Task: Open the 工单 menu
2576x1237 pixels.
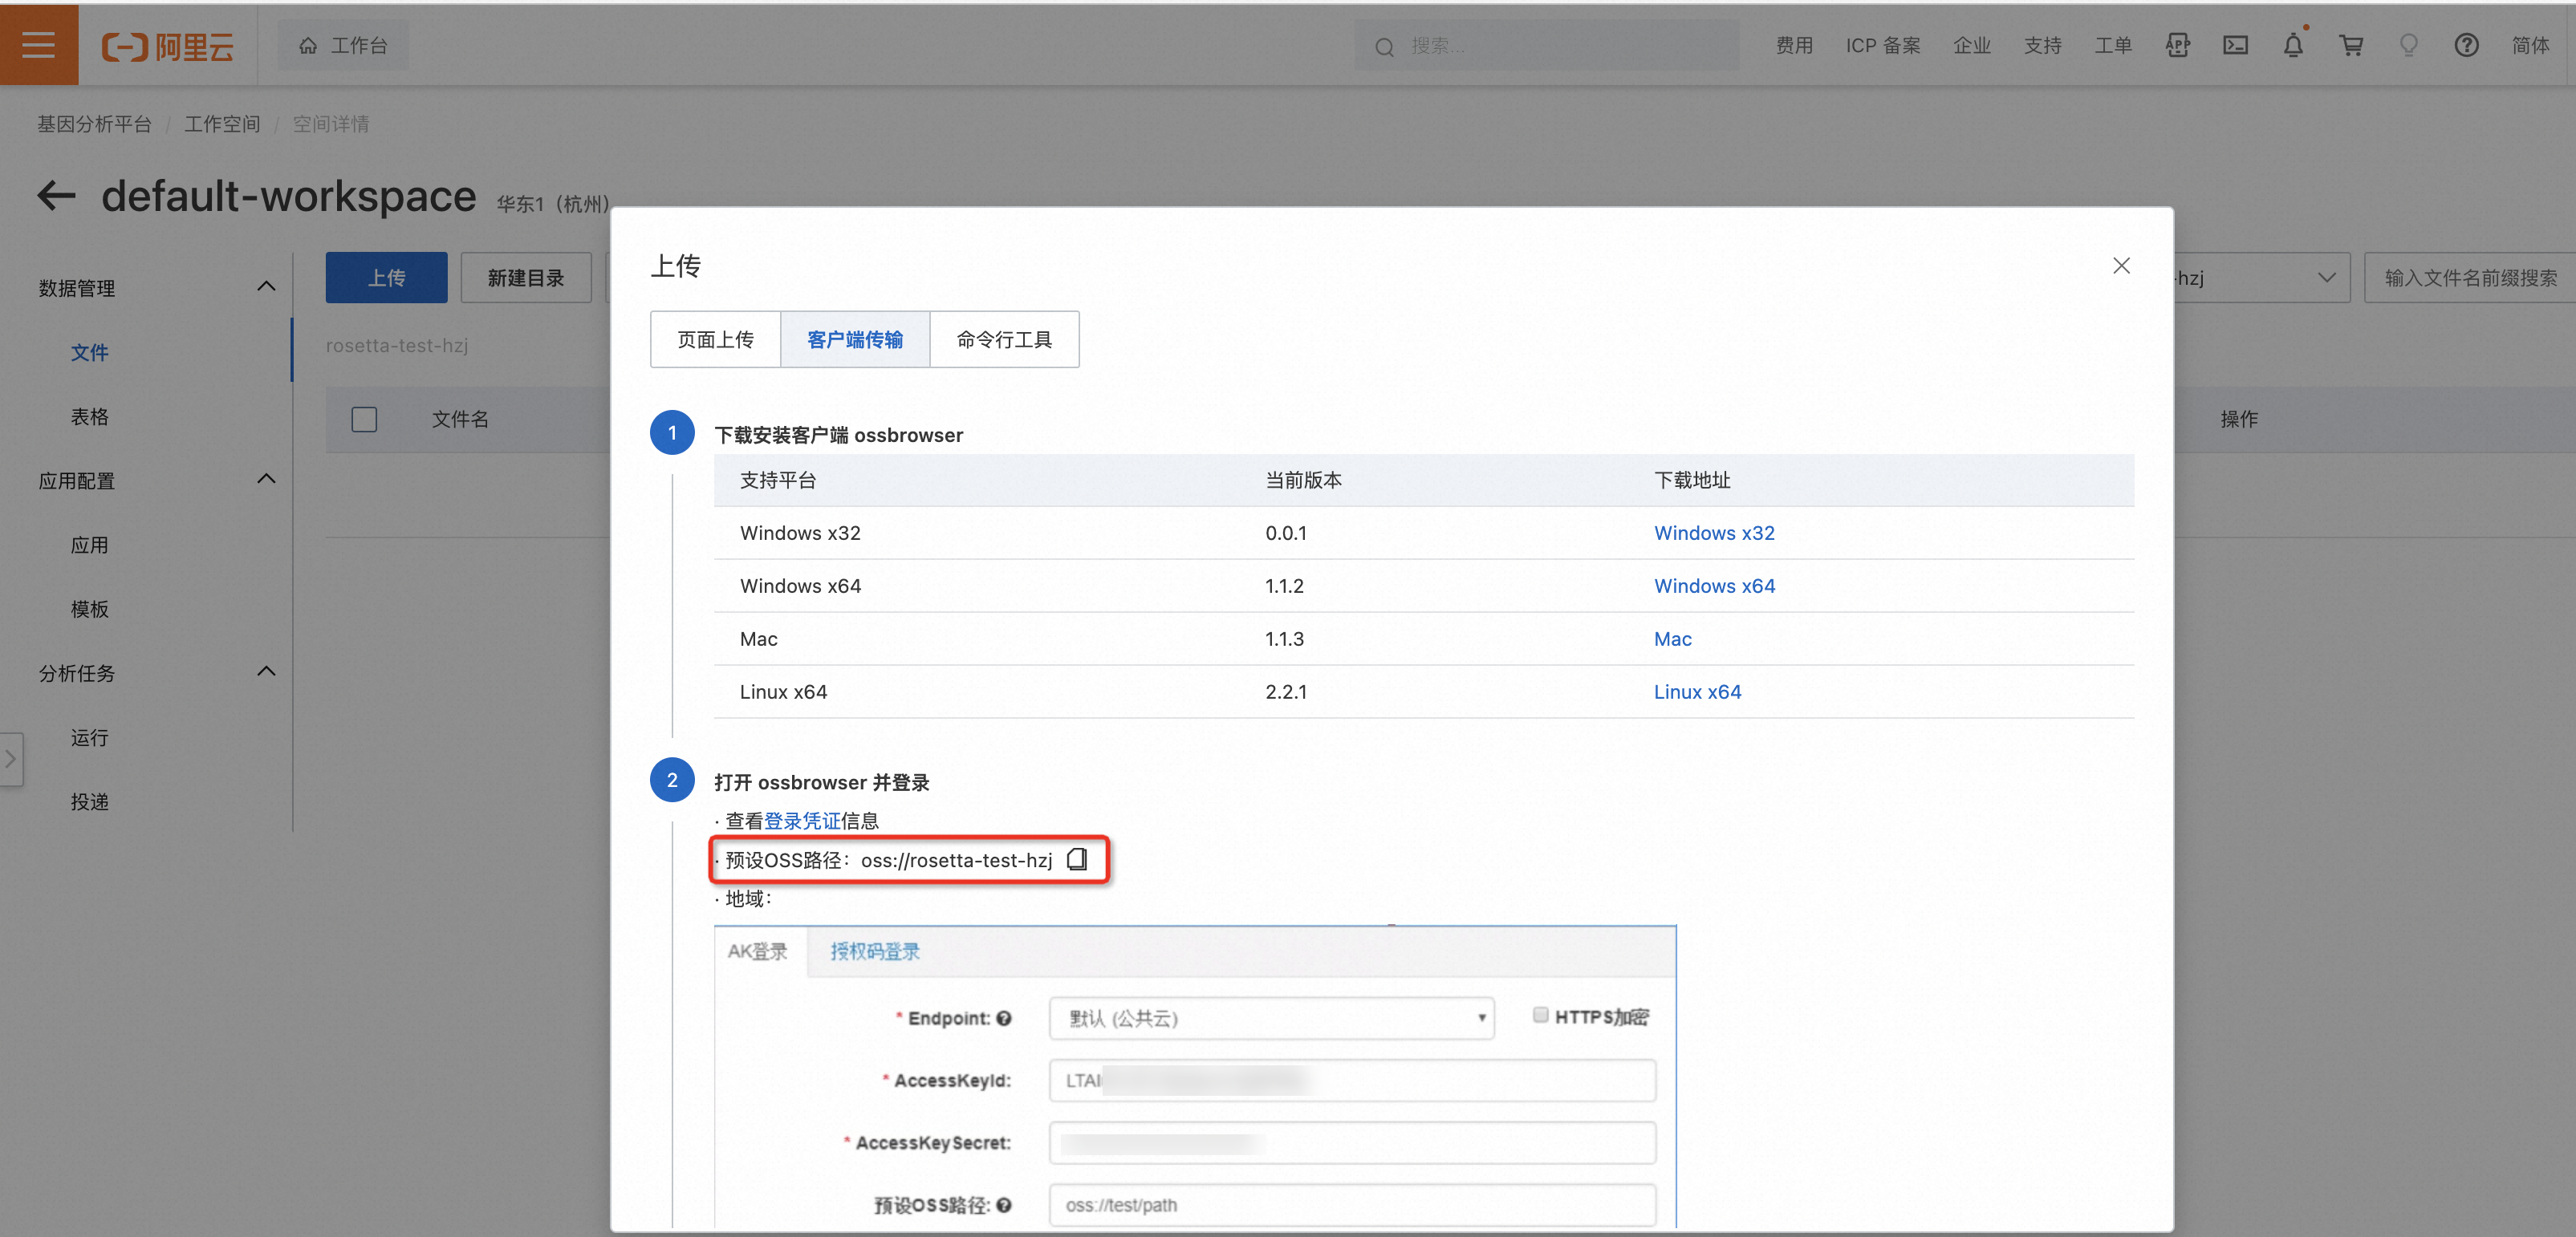Action: 2113,46
